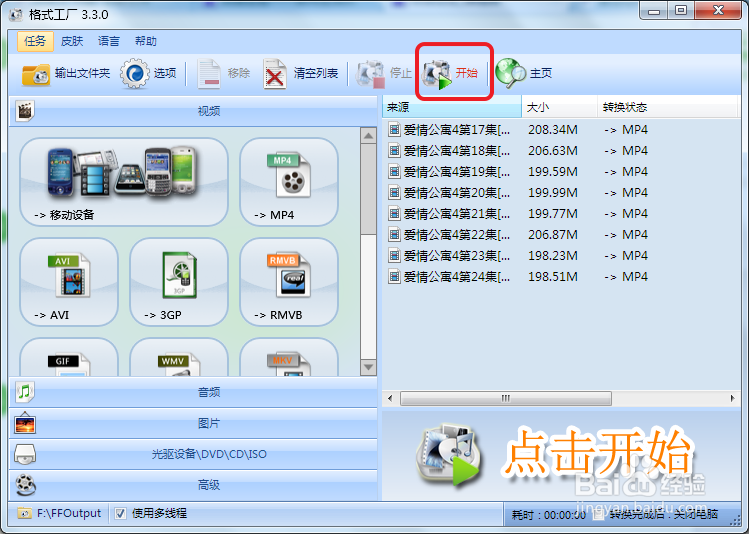Open the 语言 language menu
Screen dimensions: 749x534
pos(108,41)
